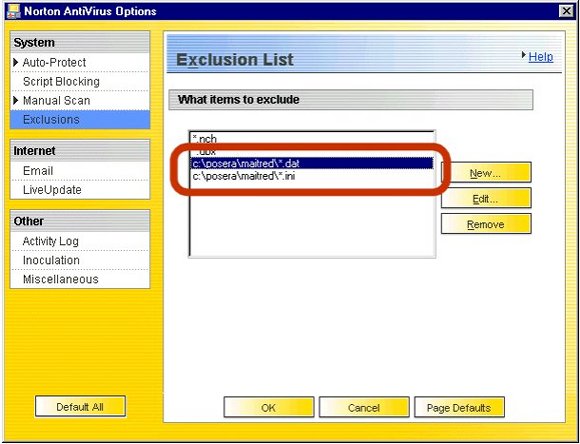Open Auto-Protect settings
The image size is (580, 444).
click(54, 63)
